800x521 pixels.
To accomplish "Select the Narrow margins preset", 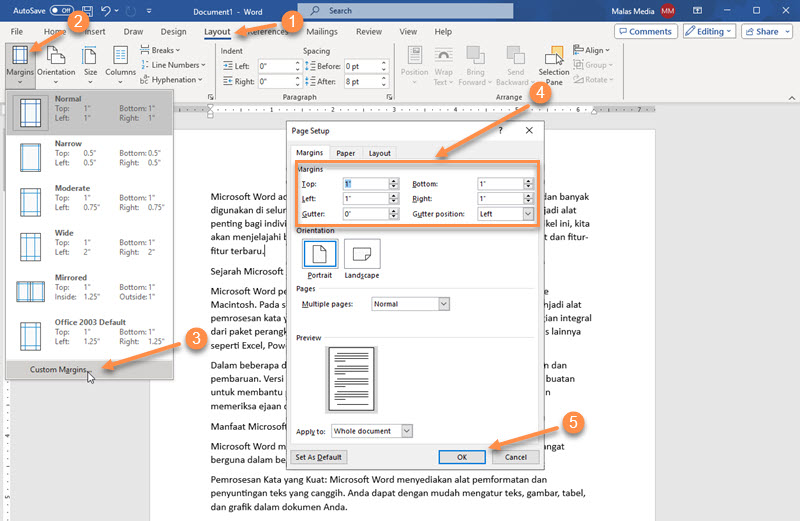I will [90, 157].
